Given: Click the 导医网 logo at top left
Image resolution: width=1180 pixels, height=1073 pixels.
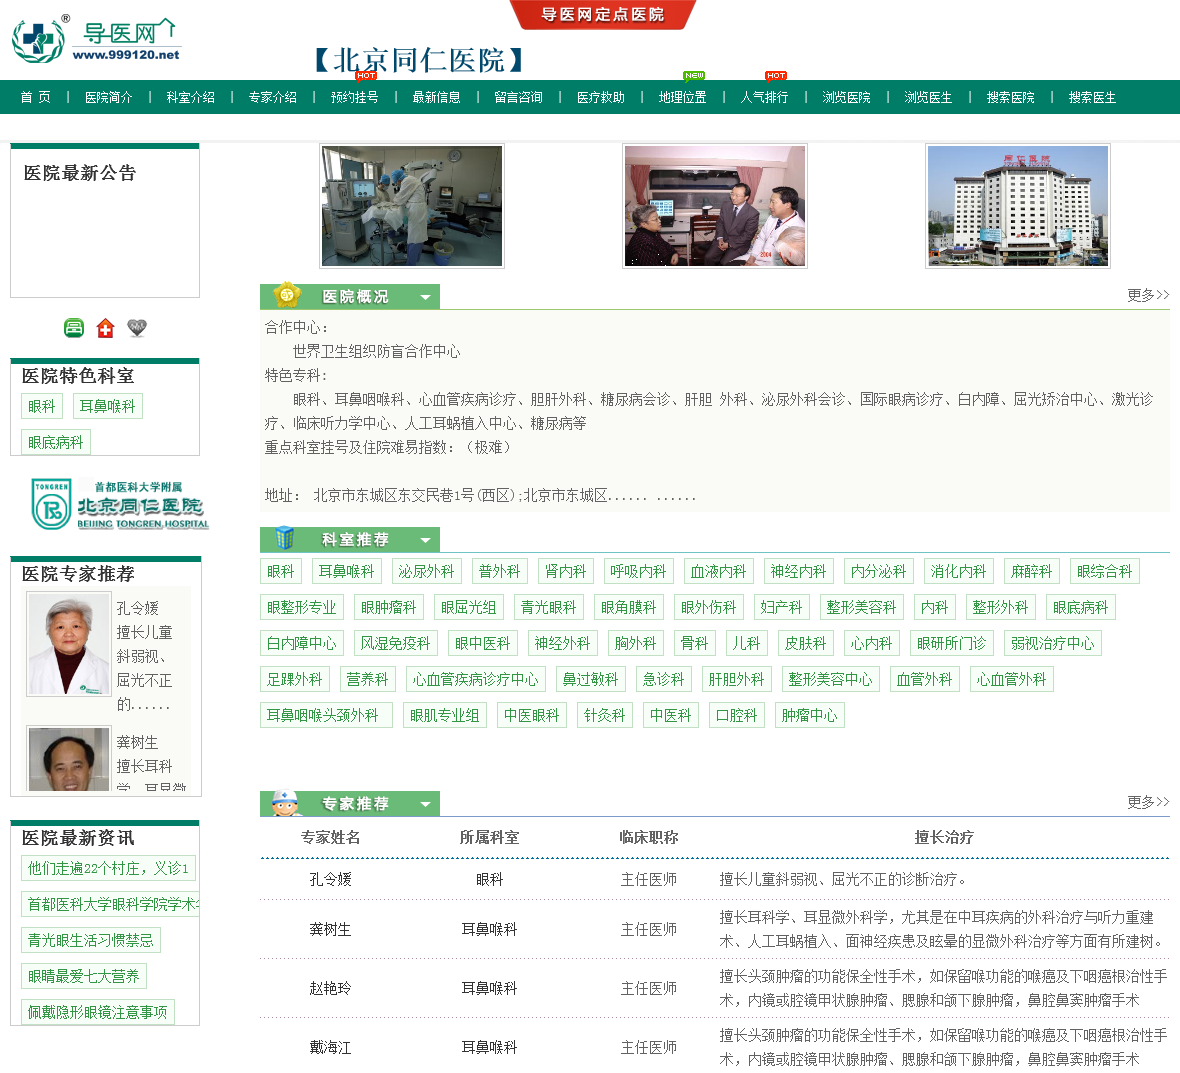Looking at the screenshot, I should coord(96,39).
